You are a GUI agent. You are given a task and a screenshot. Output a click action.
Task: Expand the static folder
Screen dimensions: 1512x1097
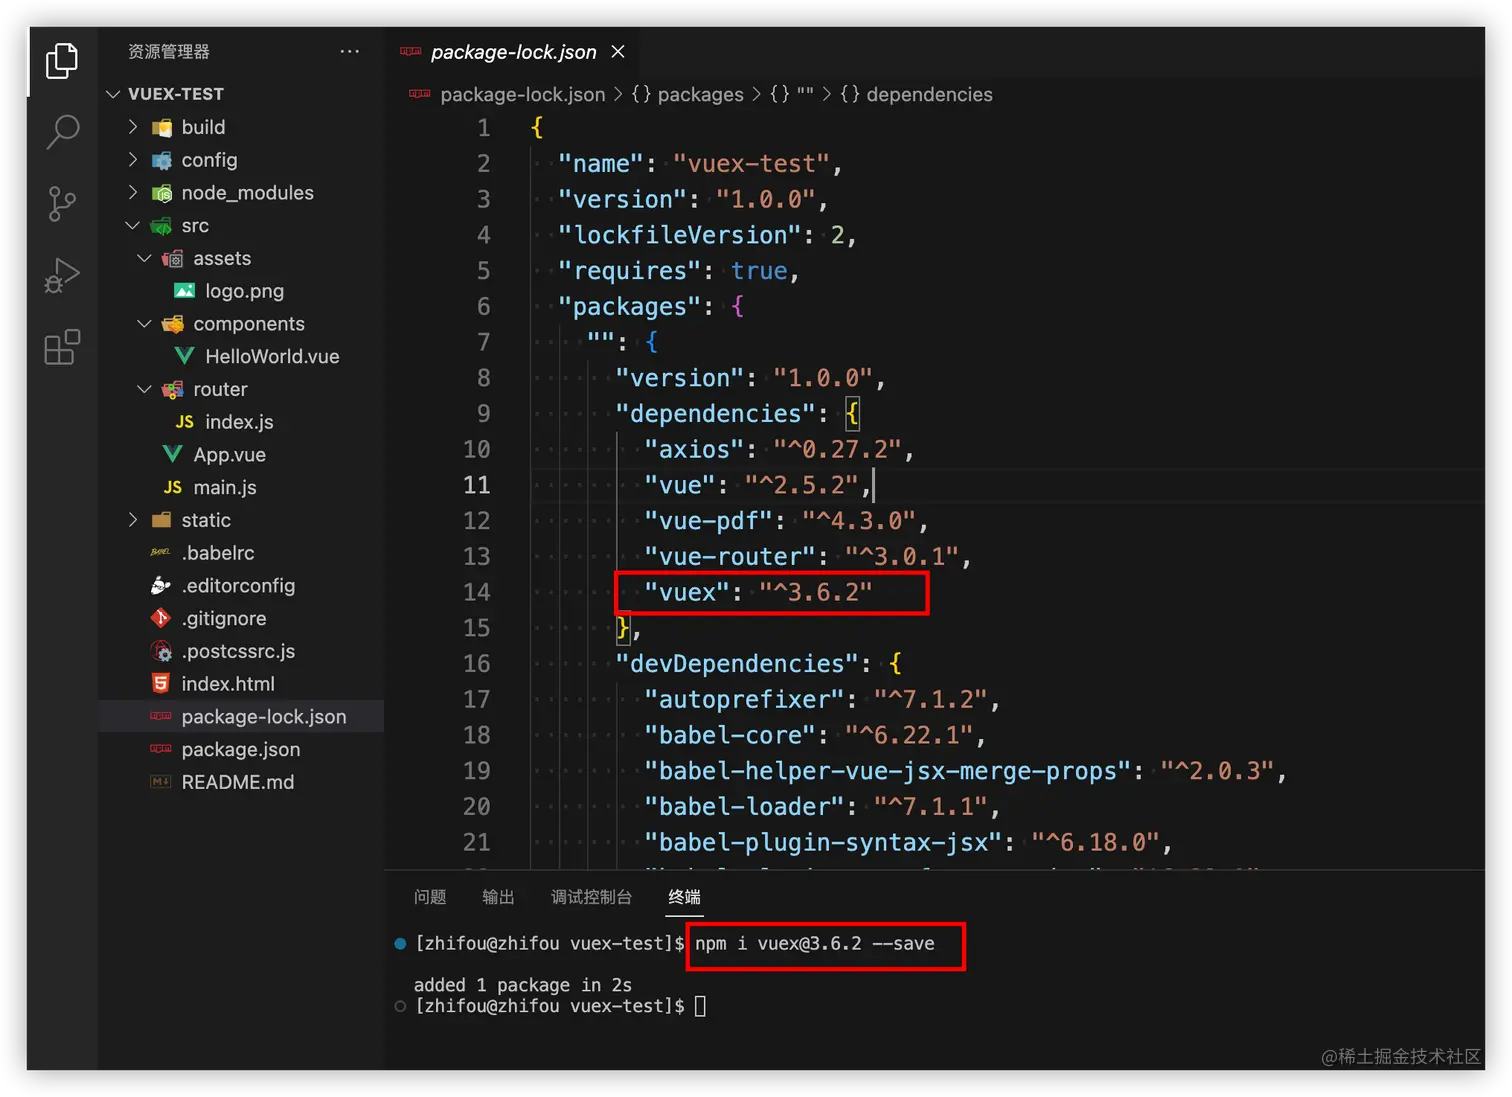133,520
